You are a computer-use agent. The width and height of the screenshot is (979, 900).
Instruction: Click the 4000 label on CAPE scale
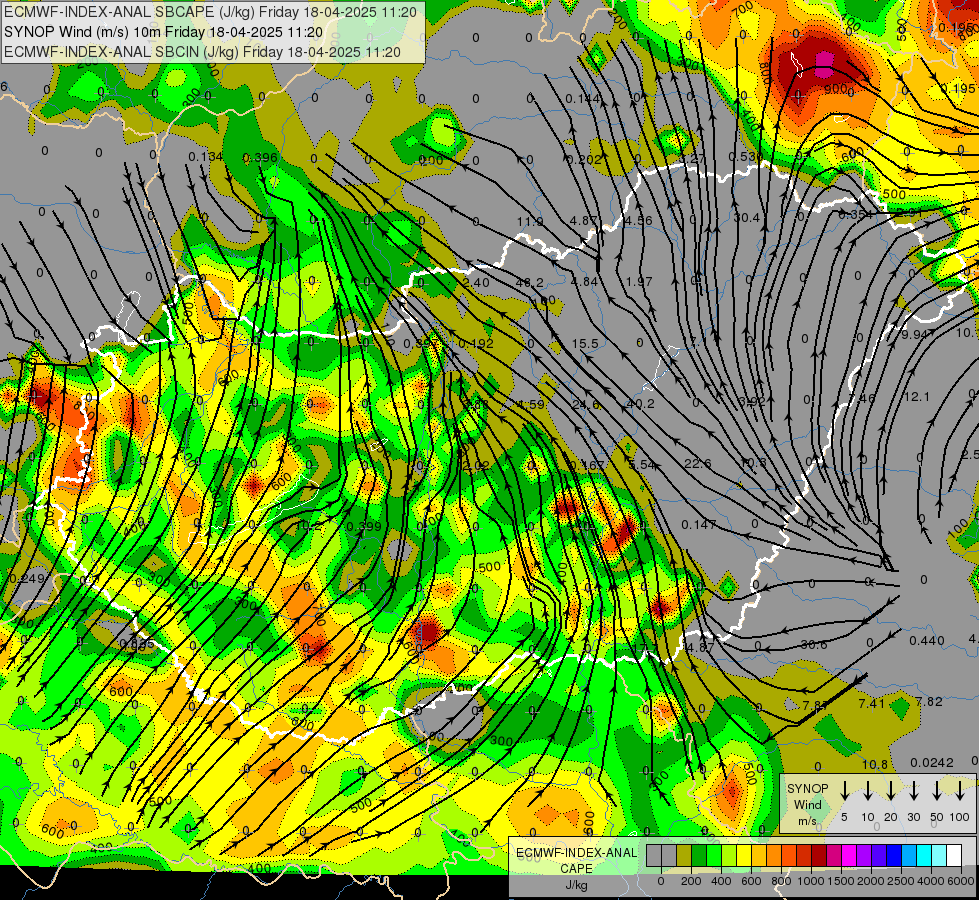click(x=931, y=881)
